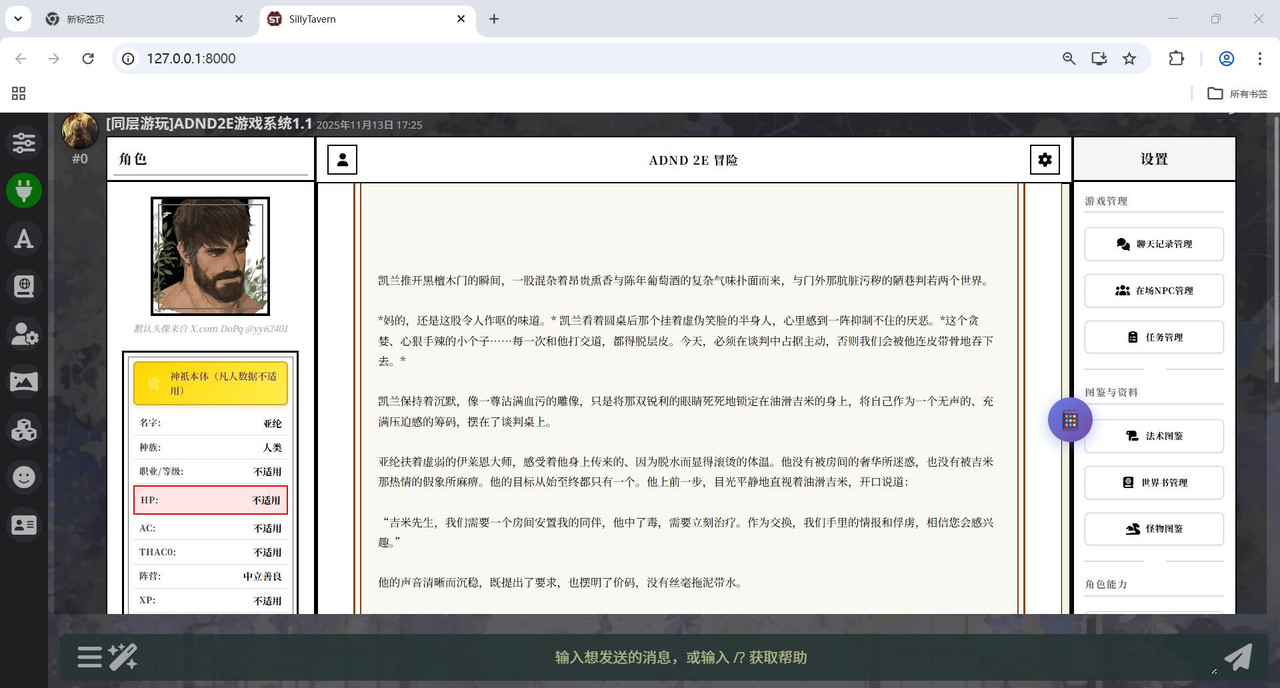Select the AC 不适用 row
Image resolution: width=1280 pixels, height=688 pixels.
point(210,528)
